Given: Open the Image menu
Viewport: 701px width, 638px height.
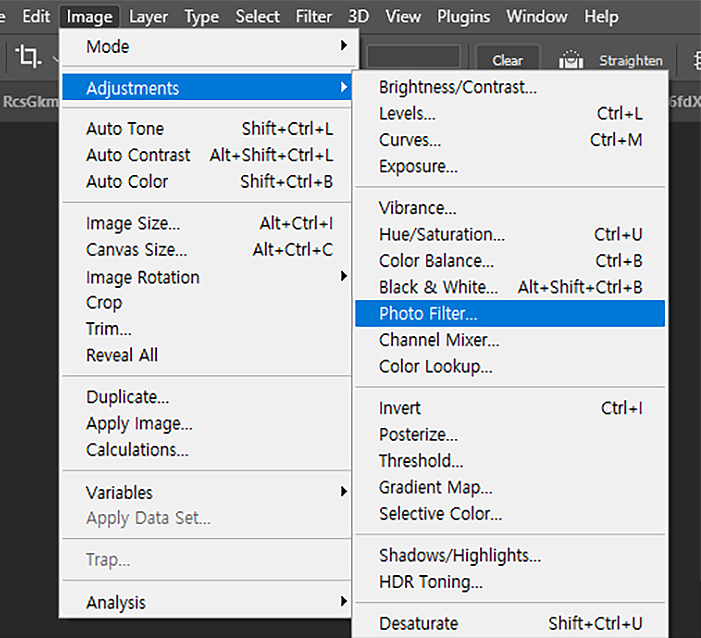Looking at the screenshot, I should pyautogui.click(x=89, y=17).
